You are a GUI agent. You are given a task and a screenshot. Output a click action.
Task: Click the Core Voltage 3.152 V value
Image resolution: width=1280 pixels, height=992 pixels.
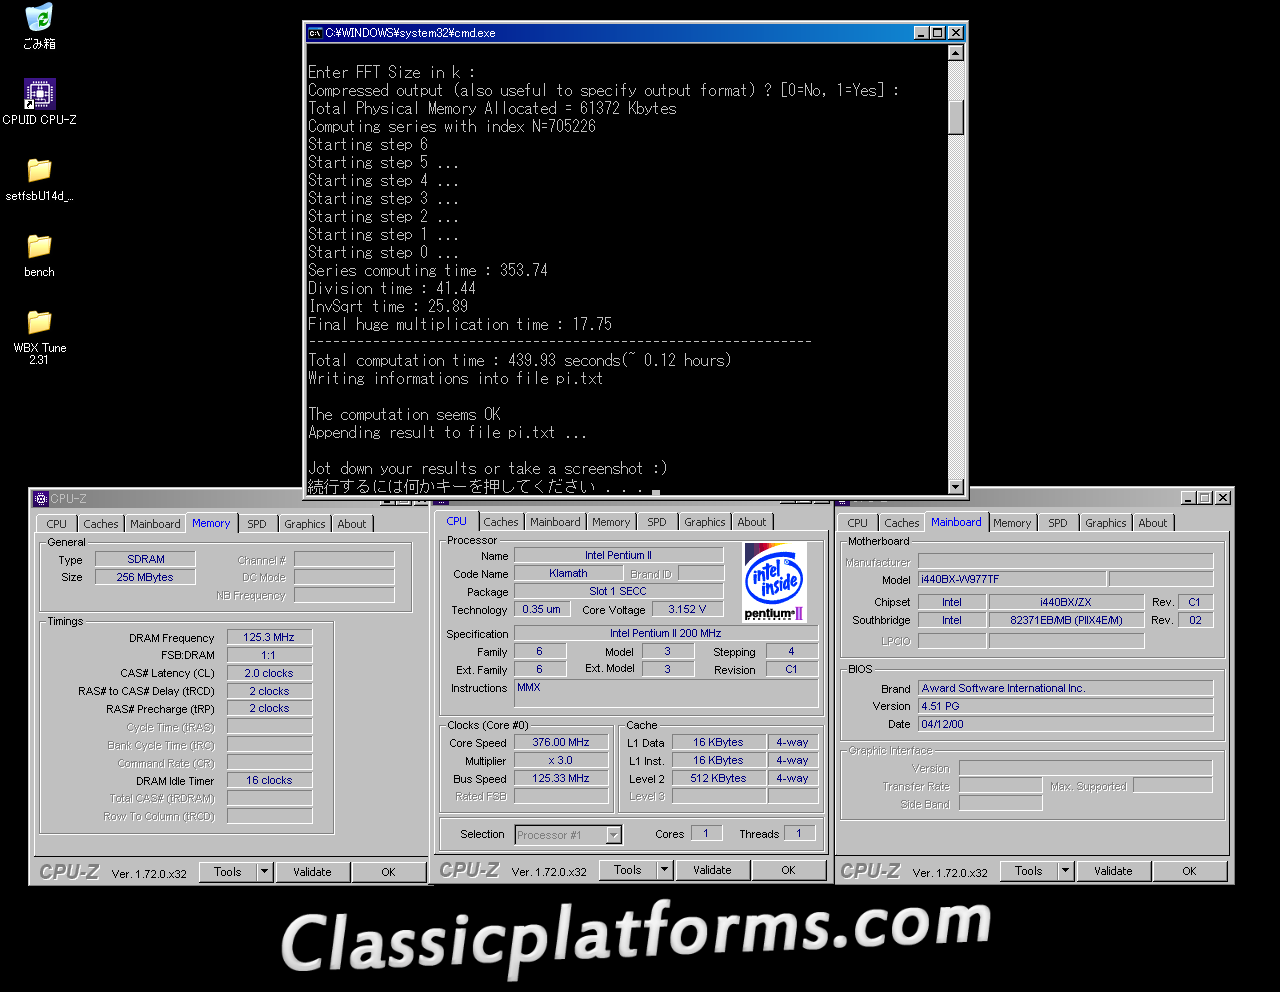(x=687, y=609)
